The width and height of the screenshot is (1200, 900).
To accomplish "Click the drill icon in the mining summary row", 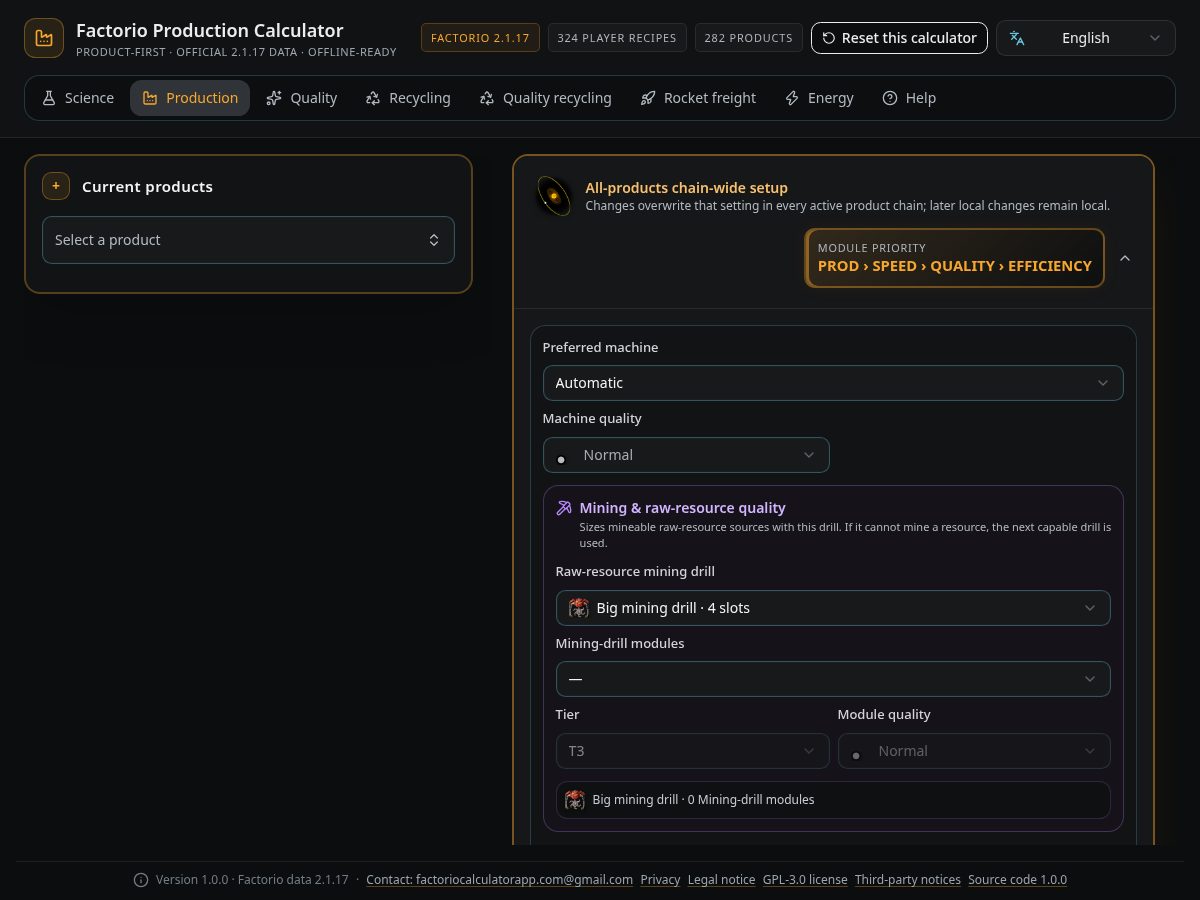I will [x=575, y=800].
